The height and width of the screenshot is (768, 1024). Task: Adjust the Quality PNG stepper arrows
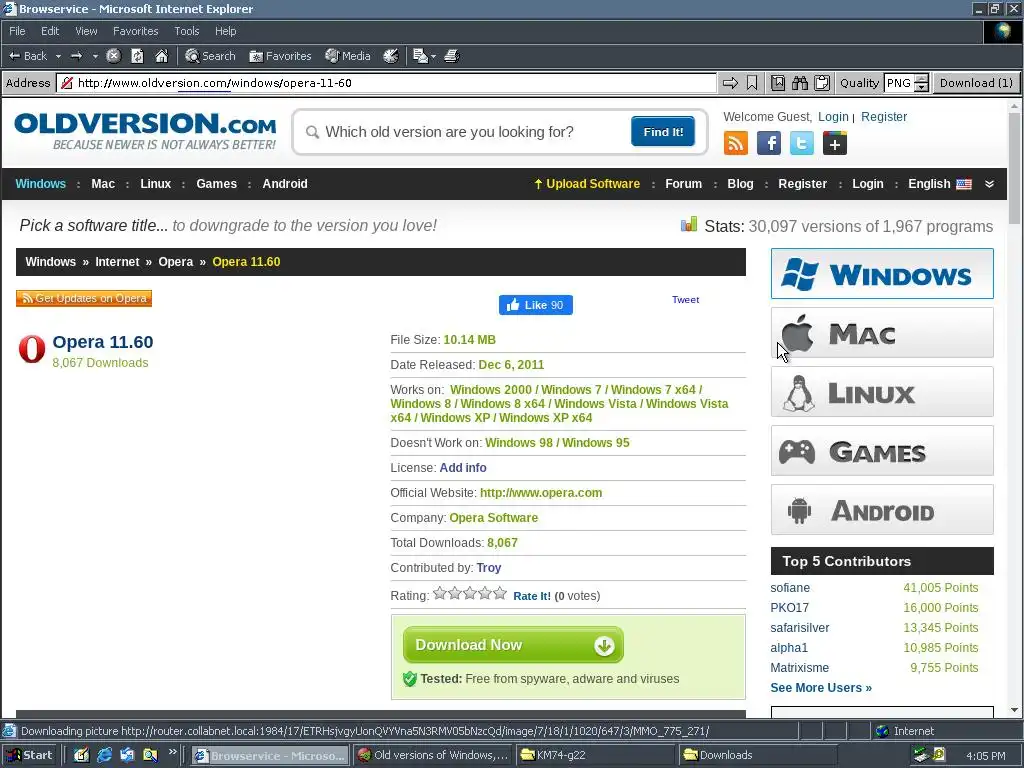(x=921, y=83)
